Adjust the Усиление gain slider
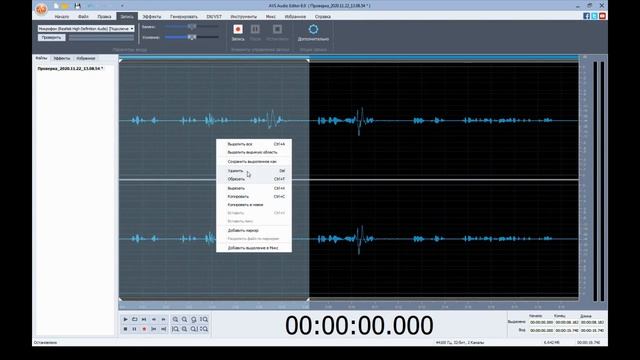Image resolution: width=640 pixels, height=360 pixels. 191,37
